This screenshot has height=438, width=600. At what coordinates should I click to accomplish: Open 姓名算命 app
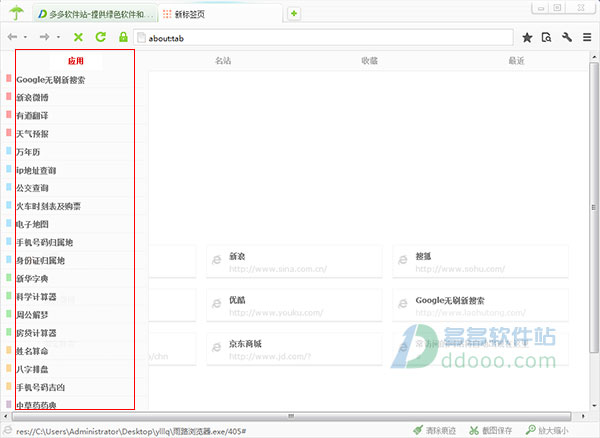pyautogui.click(x=32, y=351)
